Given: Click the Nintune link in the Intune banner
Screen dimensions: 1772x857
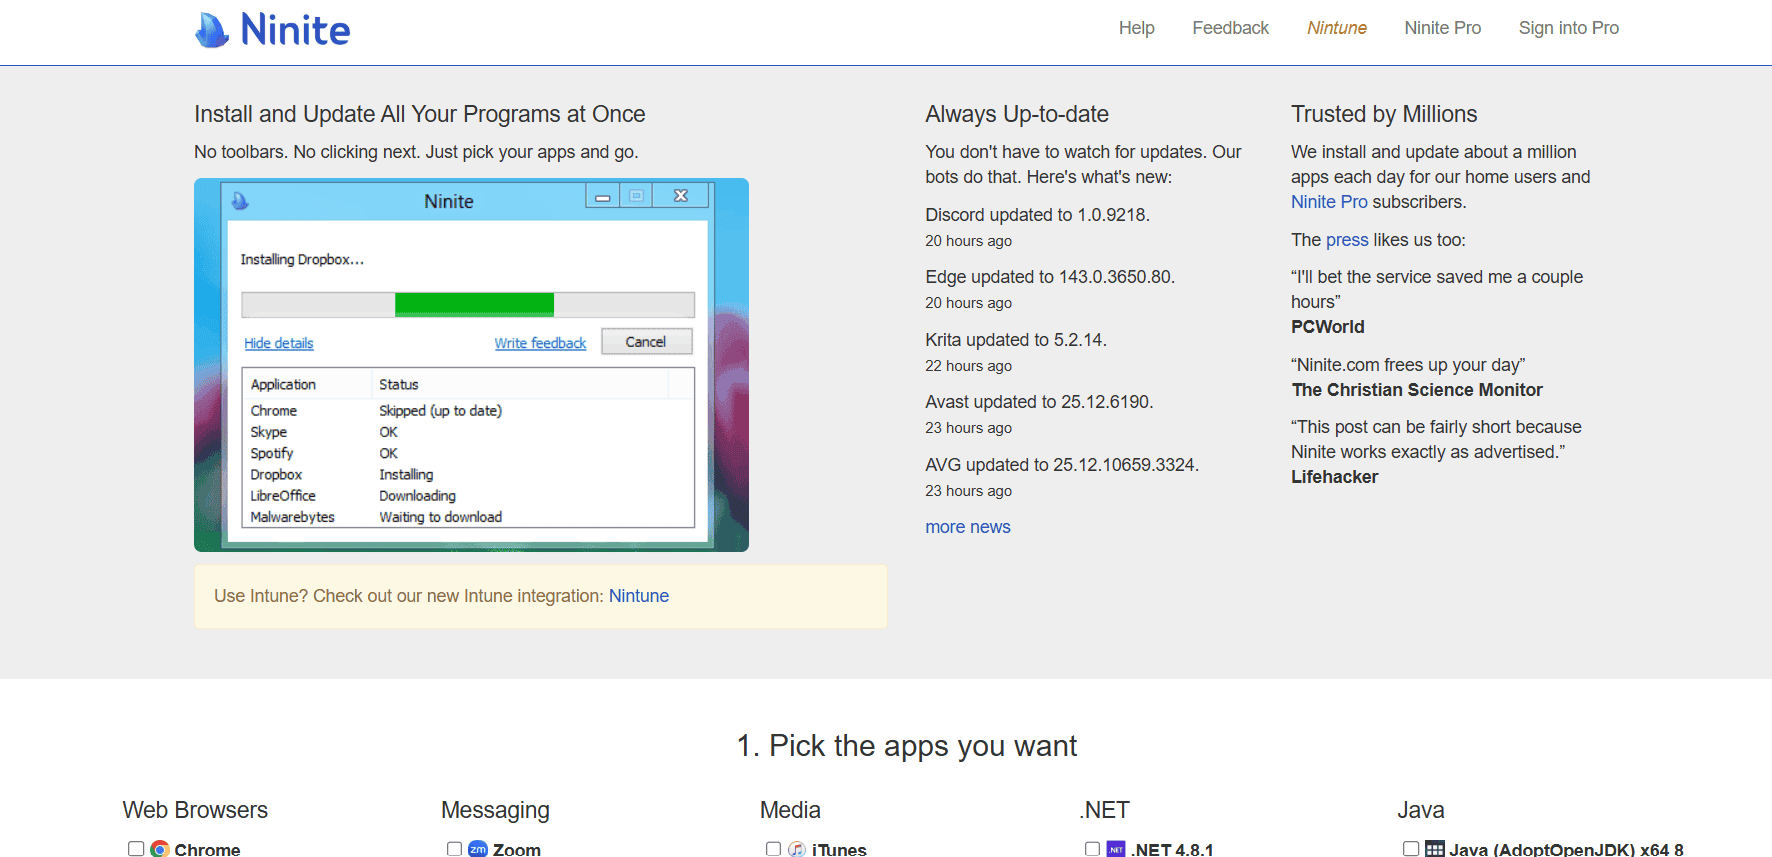Looking at the screenshot, I should pos(638,596).
